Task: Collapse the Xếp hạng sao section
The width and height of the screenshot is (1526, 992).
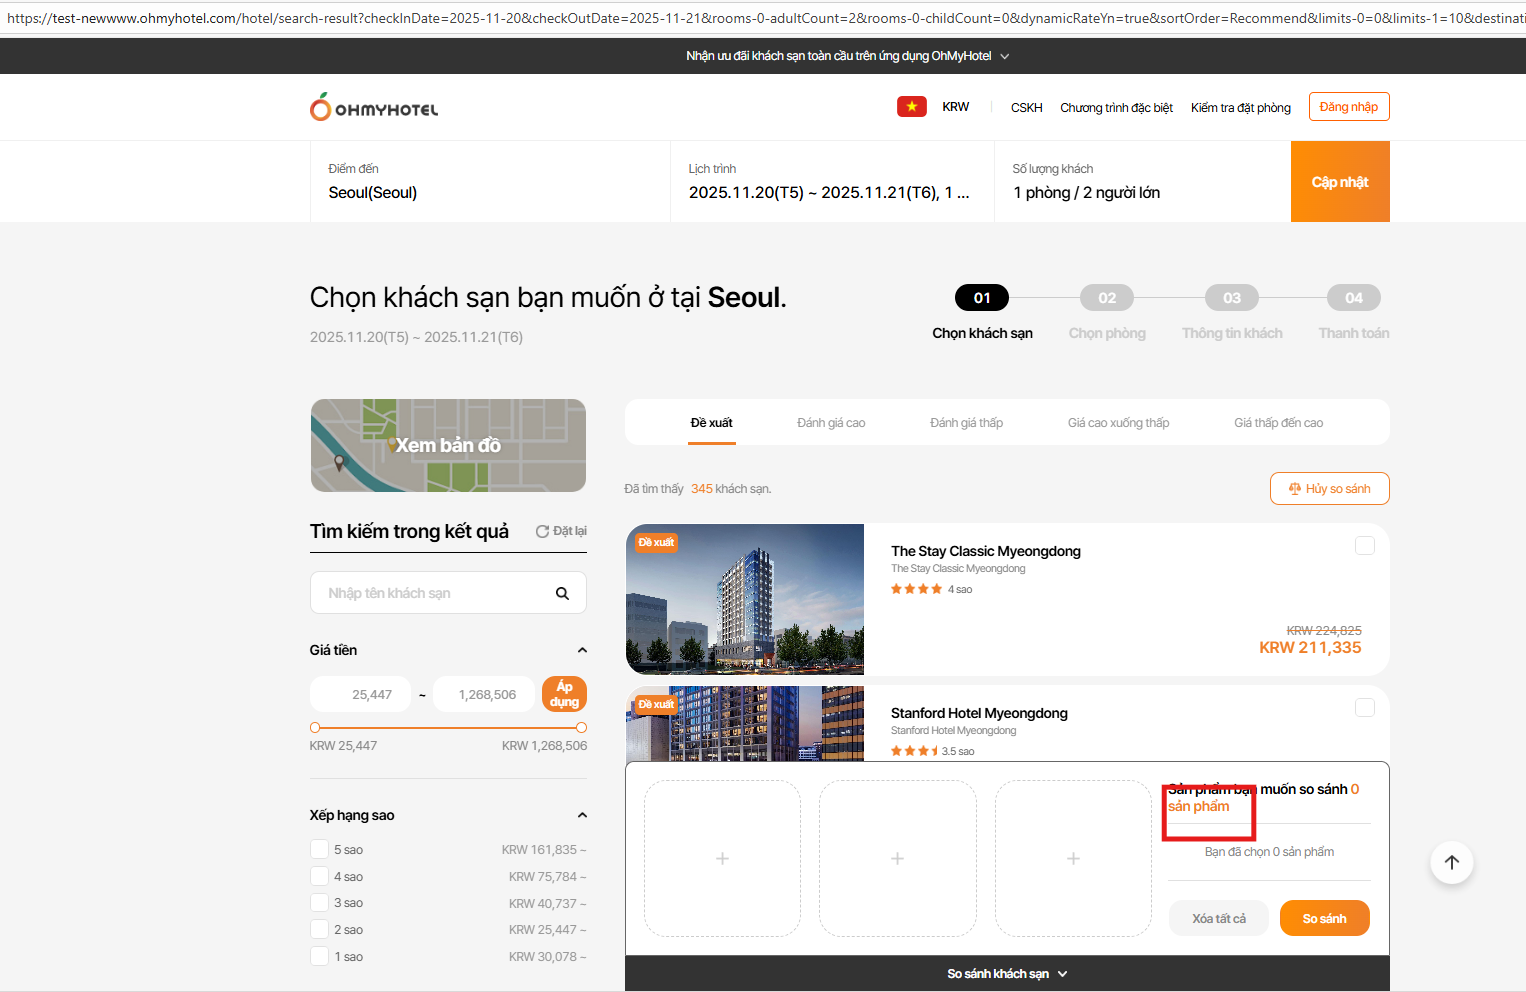Action: [582, 816]
